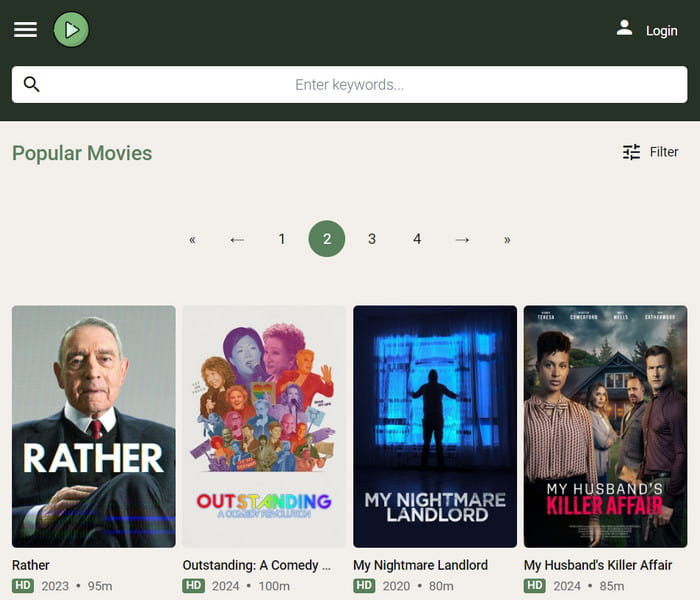
Task: Jump to first page with « button
Action: click(x=192, y=239)
